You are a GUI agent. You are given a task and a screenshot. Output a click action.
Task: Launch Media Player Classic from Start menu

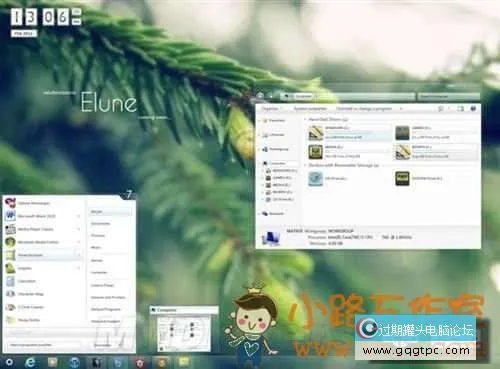43,229
